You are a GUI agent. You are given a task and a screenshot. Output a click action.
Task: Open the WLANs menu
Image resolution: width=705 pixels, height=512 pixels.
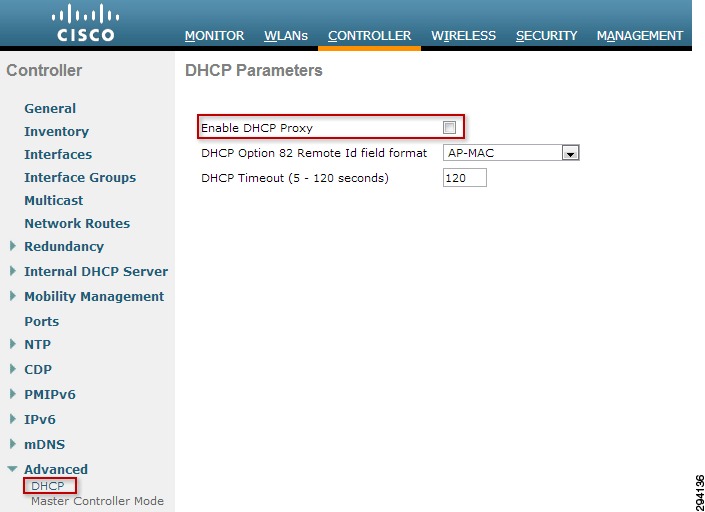tap(286, 36)
